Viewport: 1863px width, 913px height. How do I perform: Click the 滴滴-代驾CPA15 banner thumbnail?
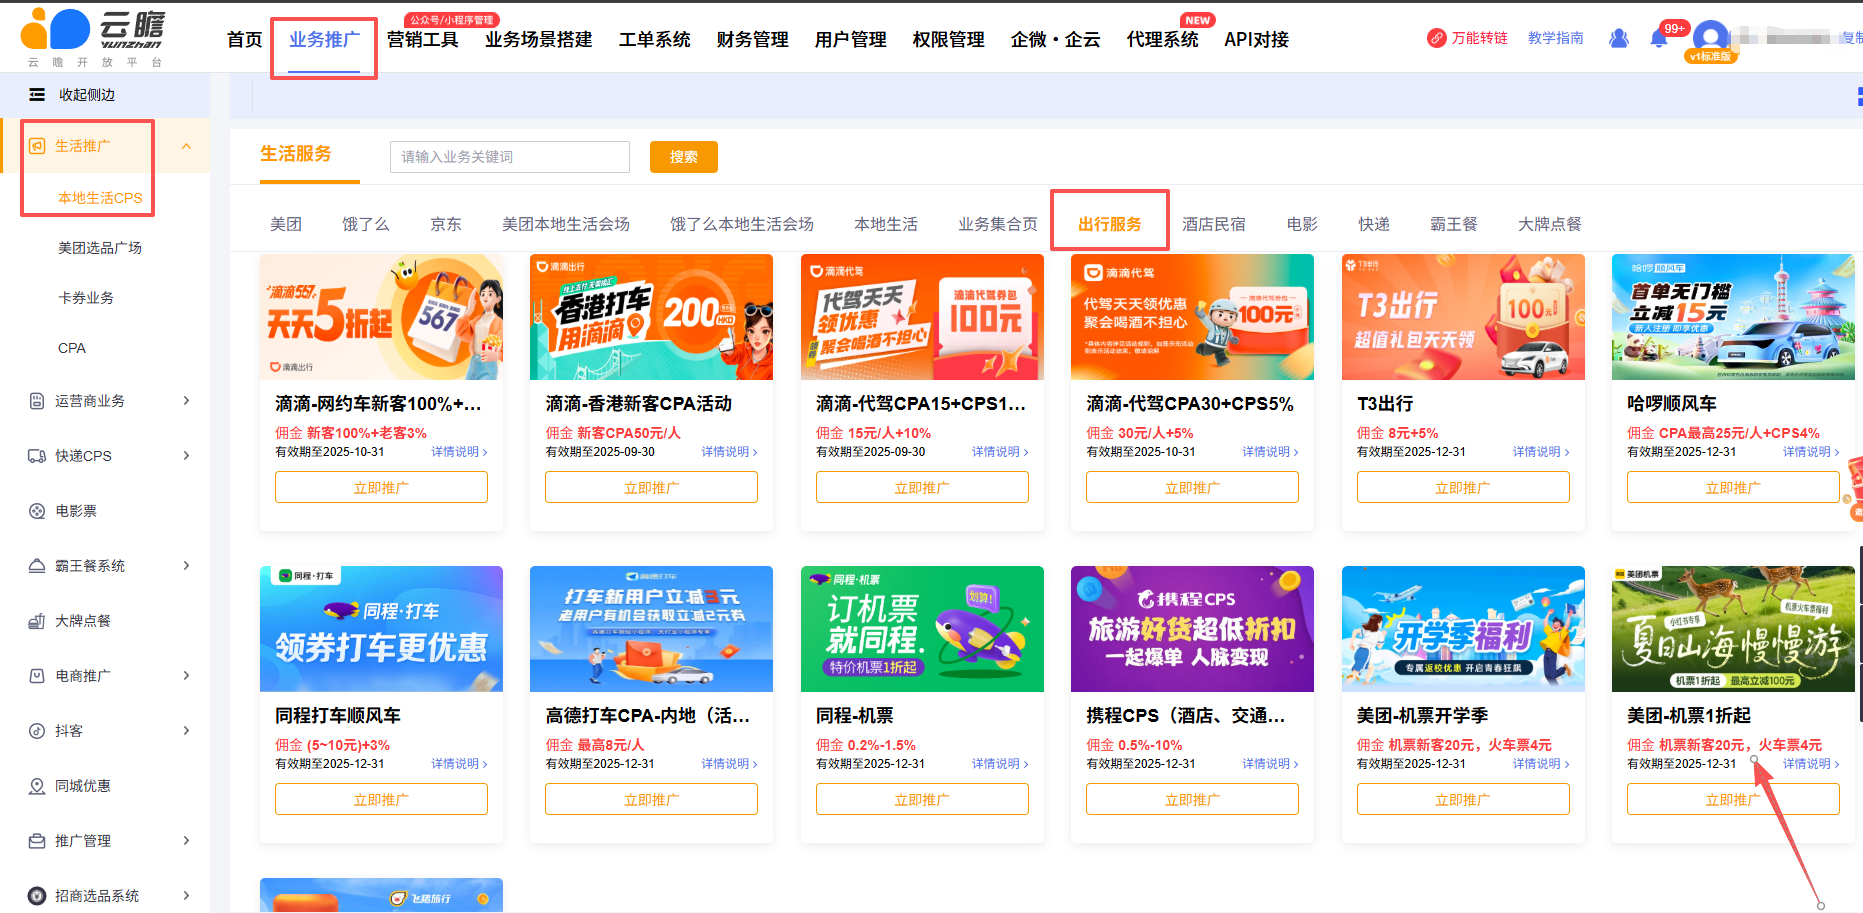click(x=922, y=317)
